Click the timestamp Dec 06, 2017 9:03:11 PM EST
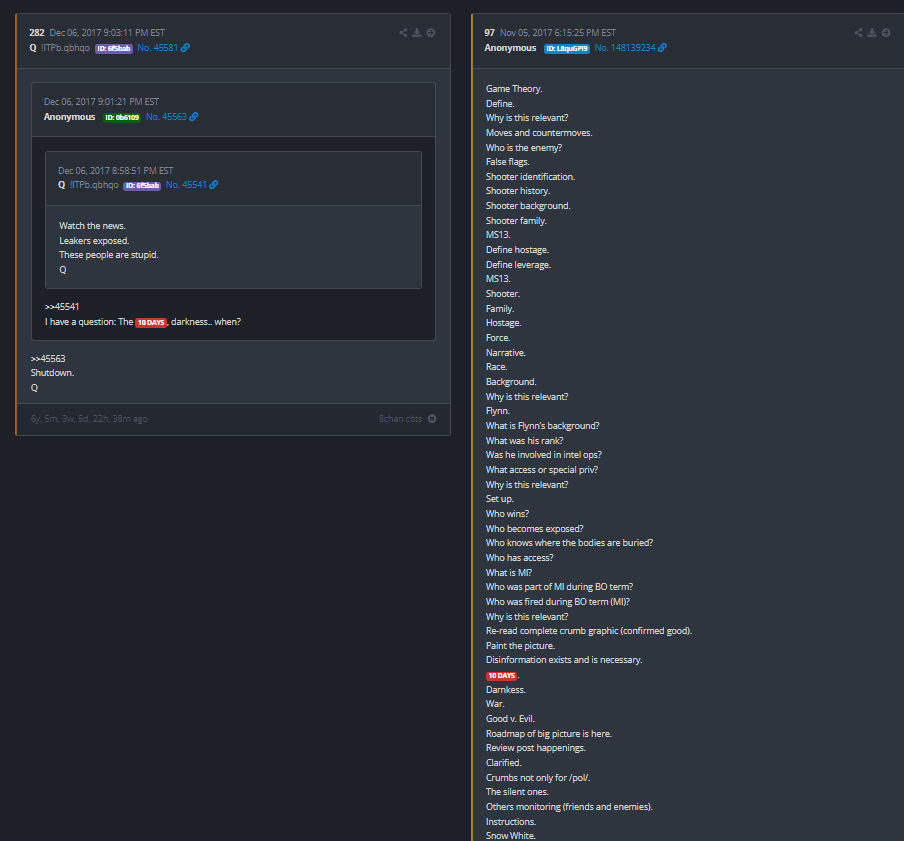This screenshot has width=904, height=841. (x=107, y=33)
